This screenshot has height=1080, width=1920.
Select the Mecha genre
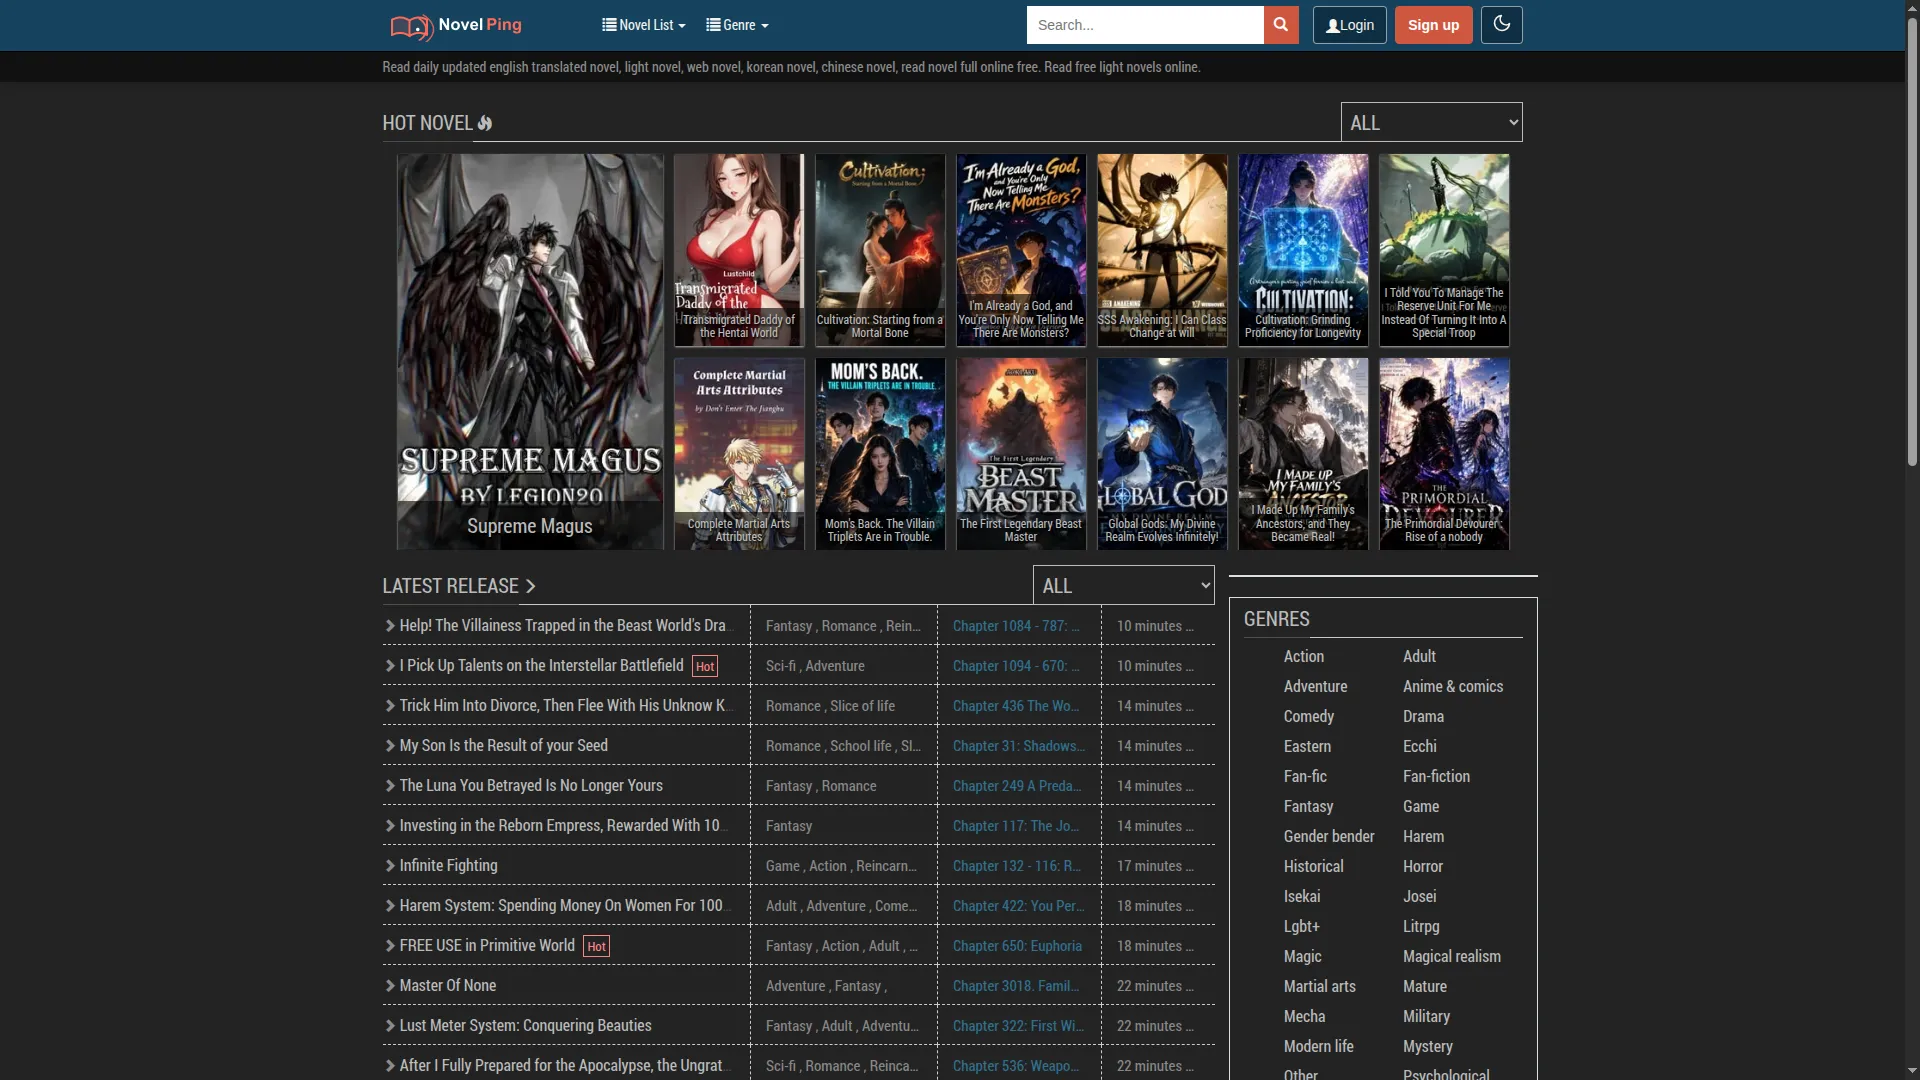point(1304,1016)
